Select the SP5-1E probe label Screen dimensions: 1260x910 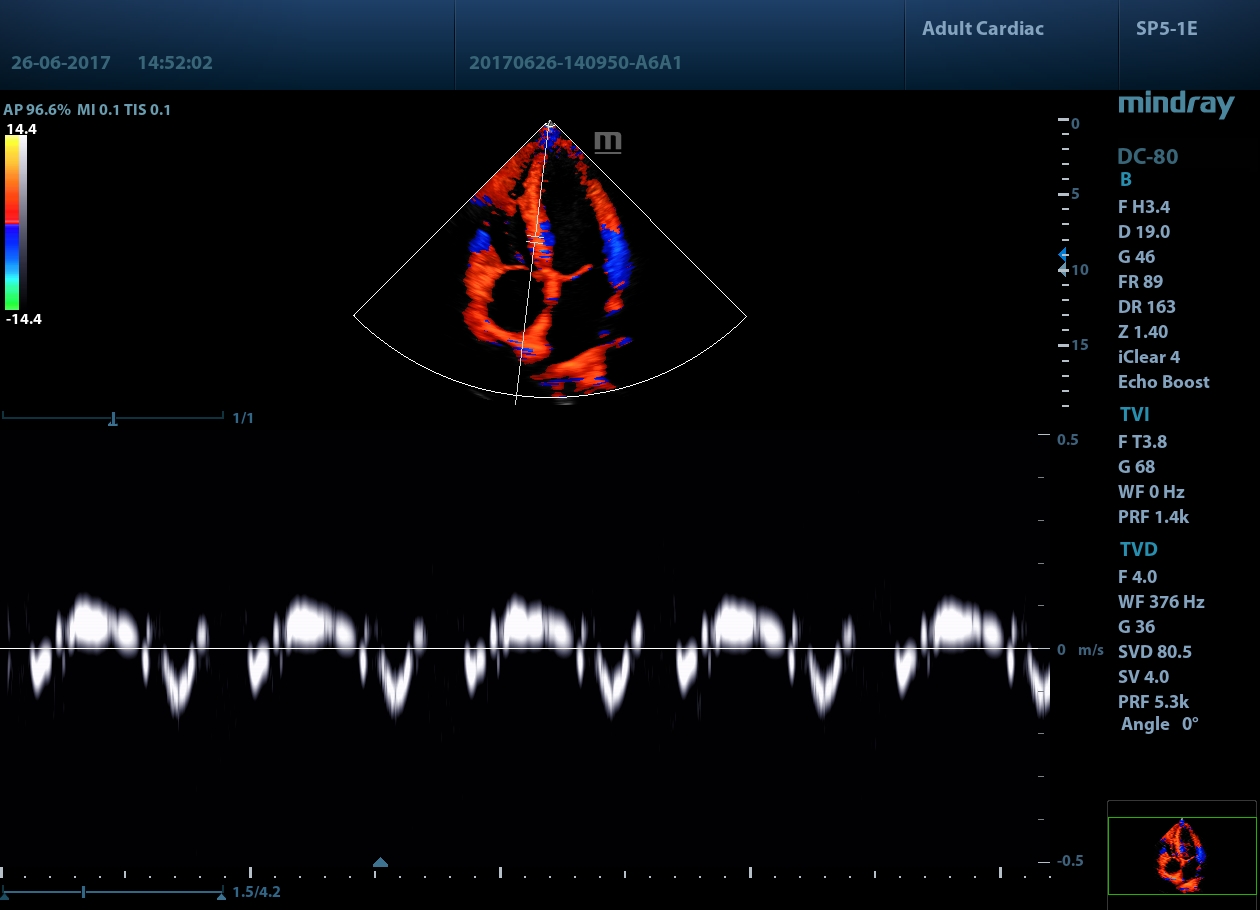pos(1166,28)
